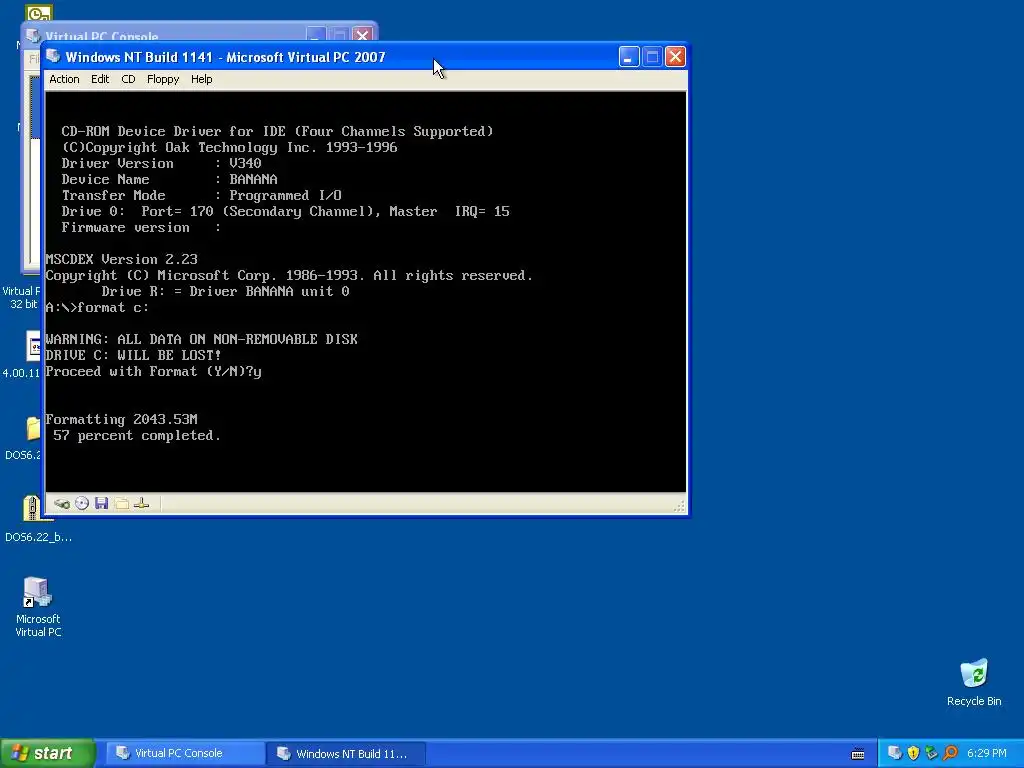Click 'DRIVE C: WILL BE LOST!' line
The image size is (1024, 768).
coord(133,355)
